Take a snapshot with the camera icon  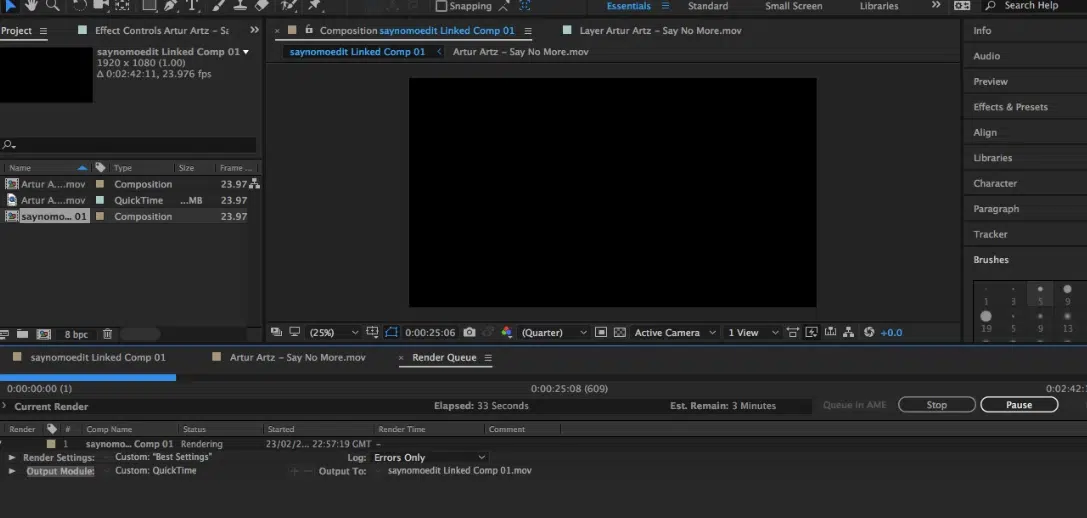(x=469, y=332)
